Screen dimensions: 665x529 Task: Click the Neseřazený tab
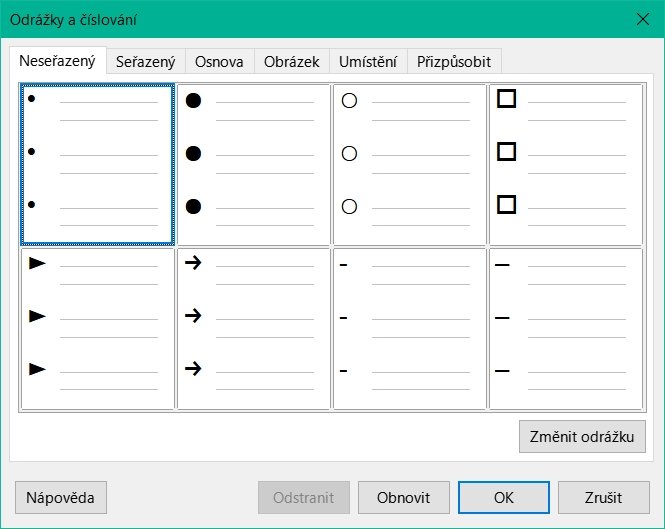[58, 60]
